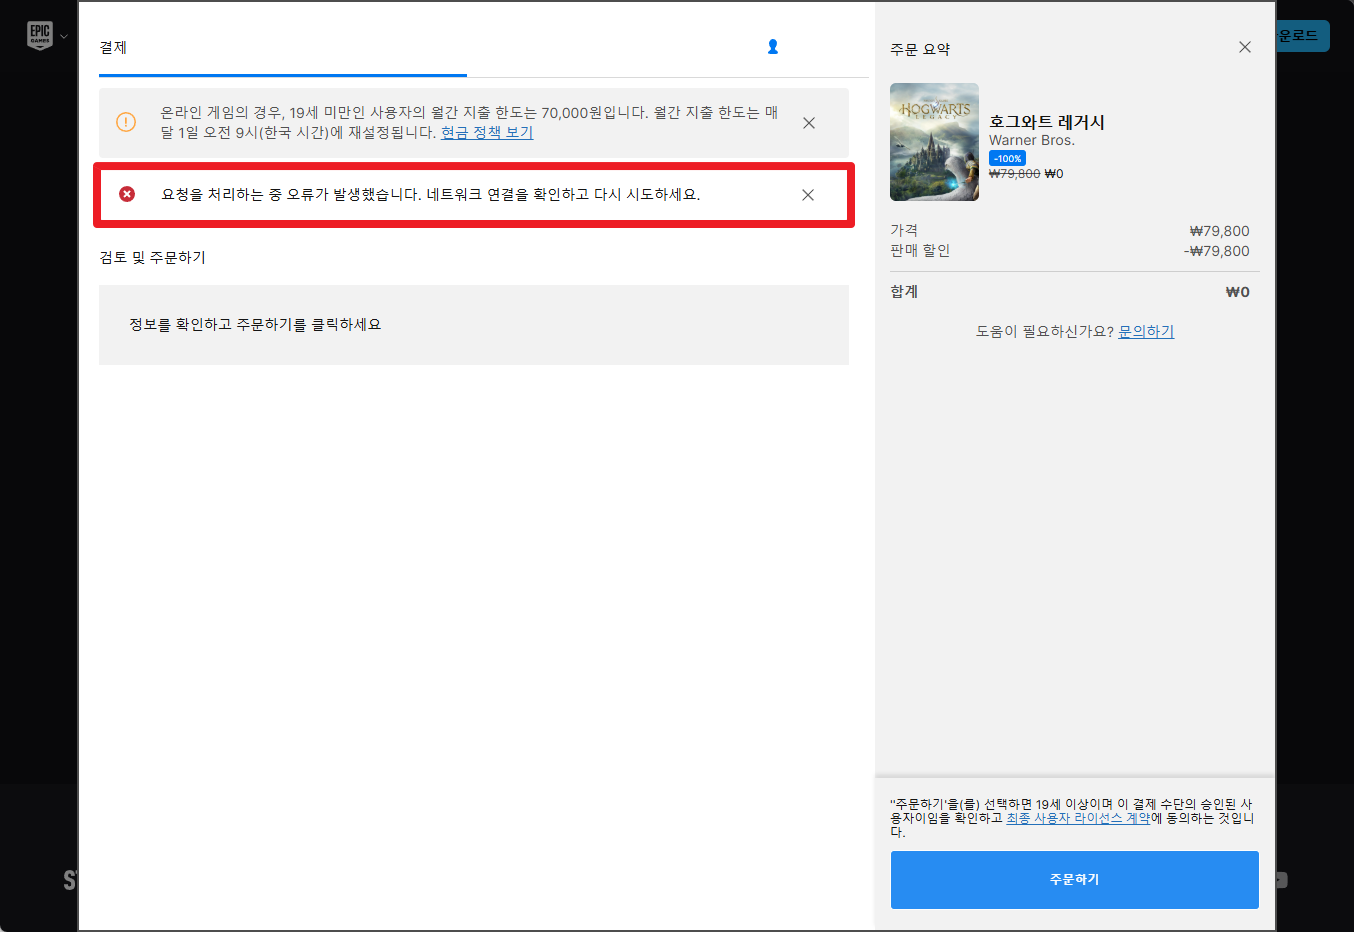Click the 호그와트 레거시 title
The image size is (1354, 932).
(x=1047, y=122)
